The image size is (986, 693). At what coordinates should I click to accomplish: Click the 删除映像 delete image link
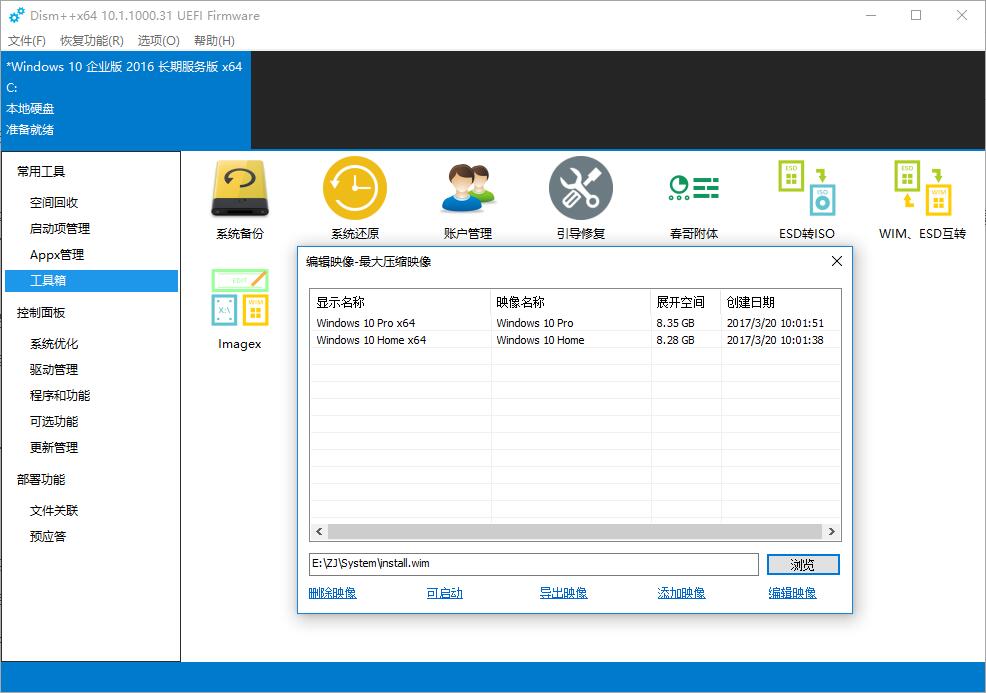click(x=332, y=593)
